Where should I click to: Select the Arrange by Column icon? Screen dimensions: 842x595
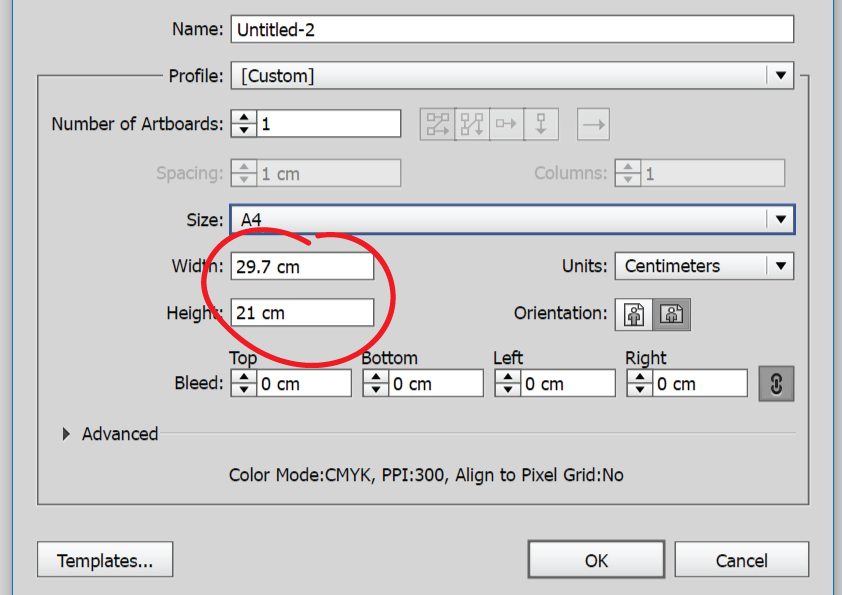pos(541,125)
